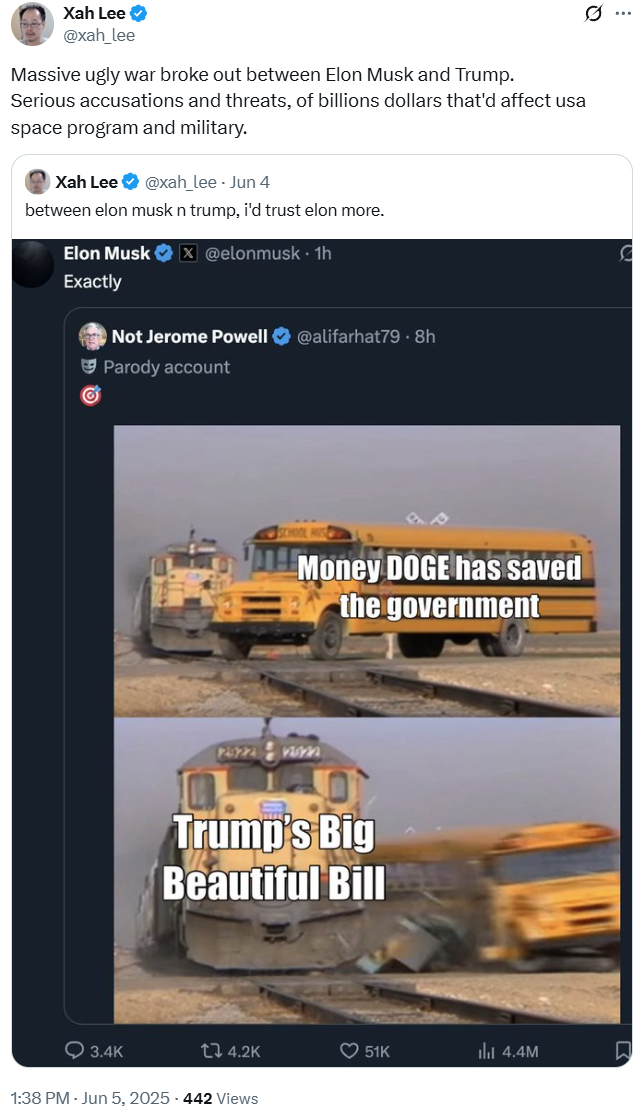Click the Not Jerome Powell avatar
This screenshot has width=643, height=1114.
(93, 336)
